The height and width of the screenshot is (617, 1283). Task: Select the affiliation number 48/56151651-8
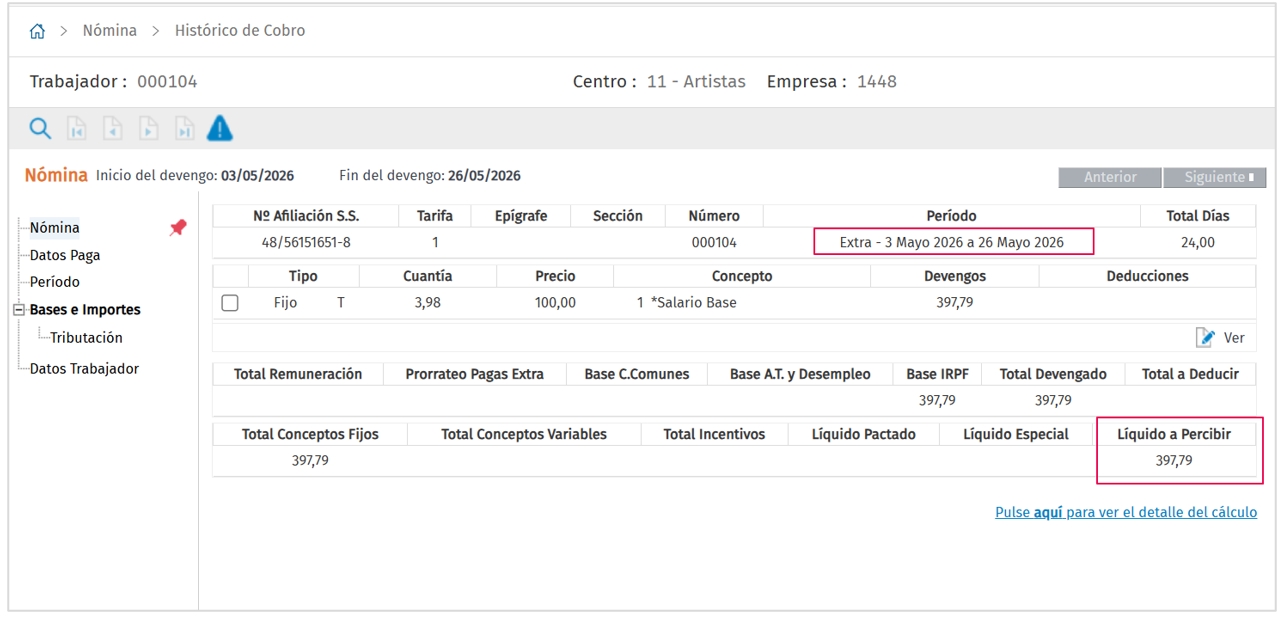(x=305, y=242)
